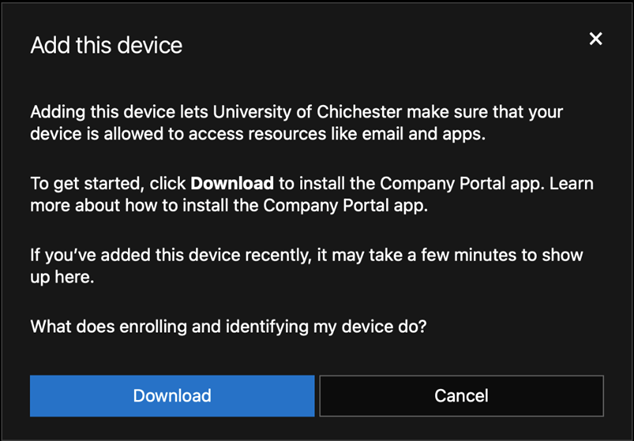Click the bold 'Download' word in instructions

click(232, 184)
